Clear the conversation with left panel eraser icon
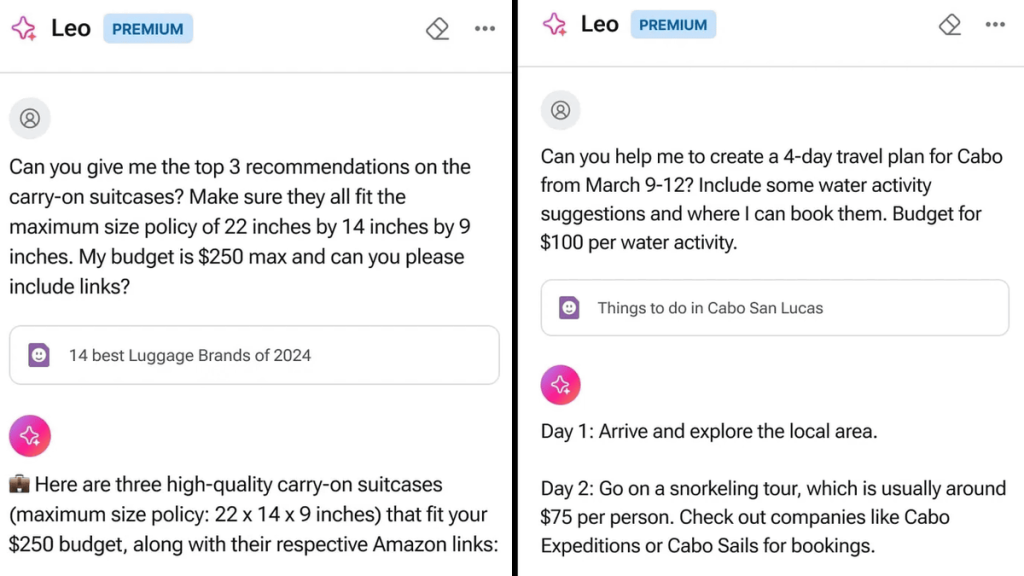The image size is (1024, 576). [x=437, y=29]
